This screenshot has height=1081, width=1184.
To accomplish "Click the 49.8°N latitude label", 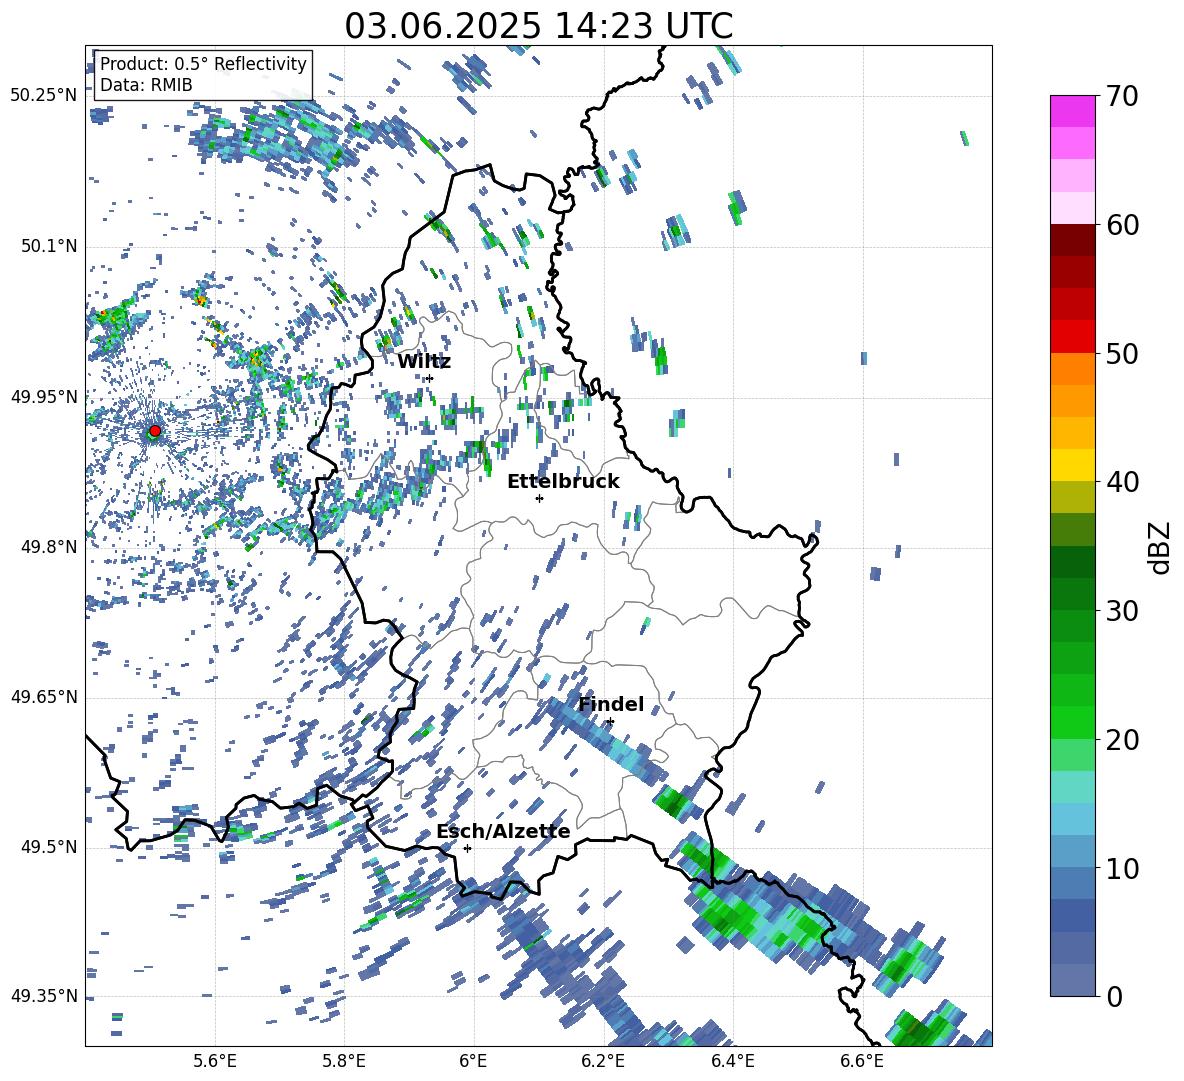I will 49,547.
